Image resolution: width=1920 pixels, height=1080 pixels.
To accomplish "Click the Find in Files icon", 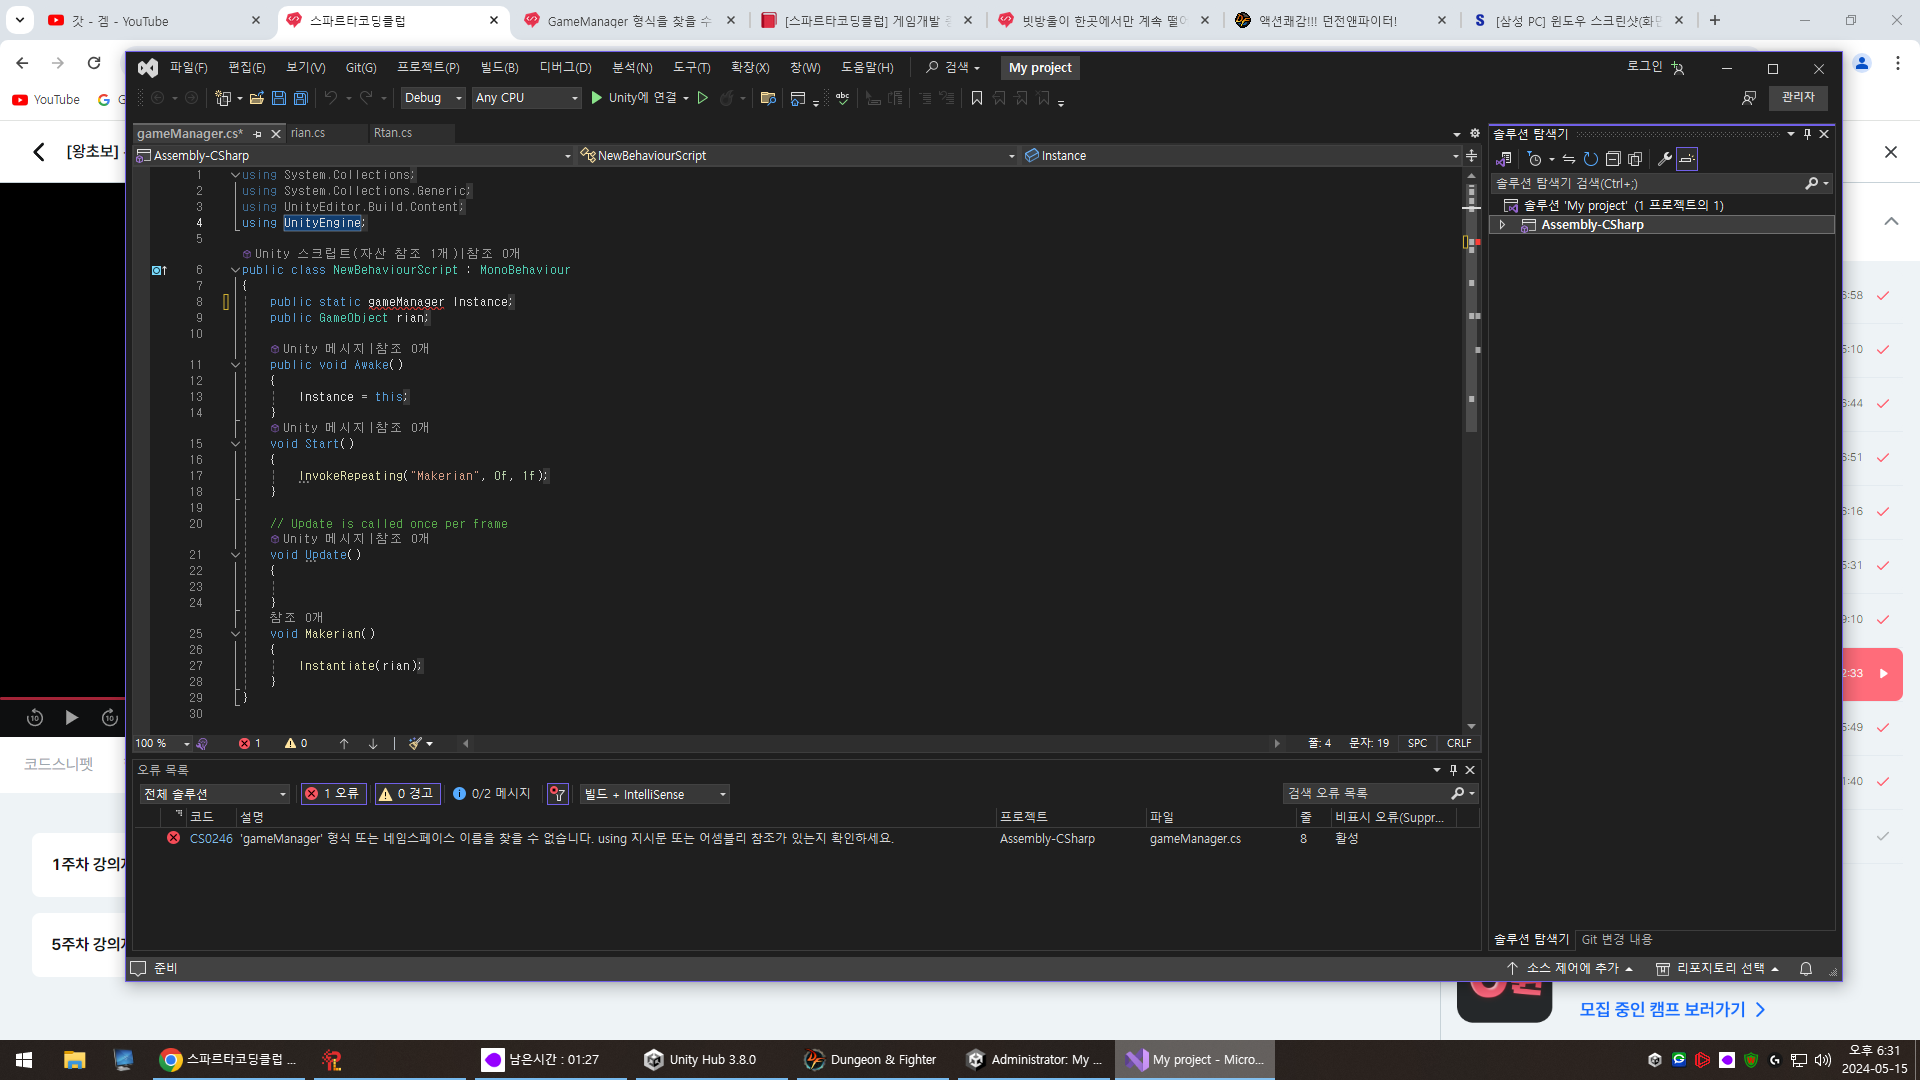I will [x=768, y=98].
